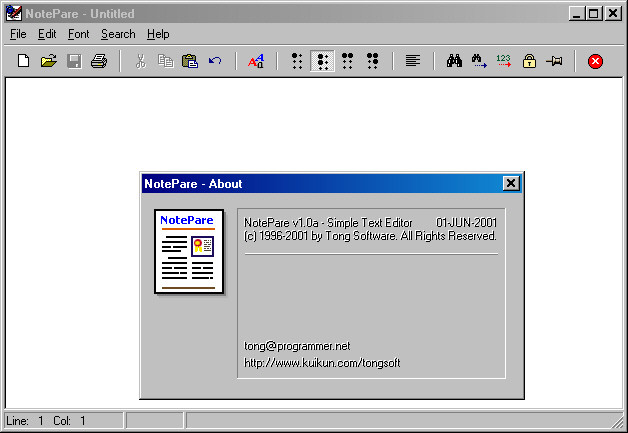Open the Font menu

pos(78,34)
